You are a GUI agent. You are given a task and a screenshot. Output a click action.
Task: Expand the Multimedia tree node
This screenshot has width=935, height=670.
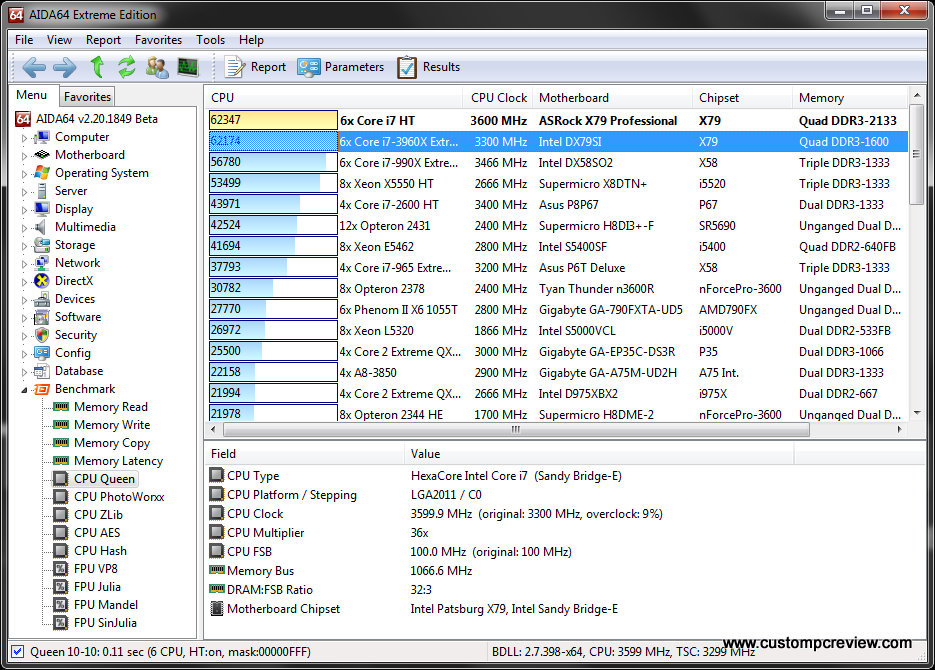point(24,228)
